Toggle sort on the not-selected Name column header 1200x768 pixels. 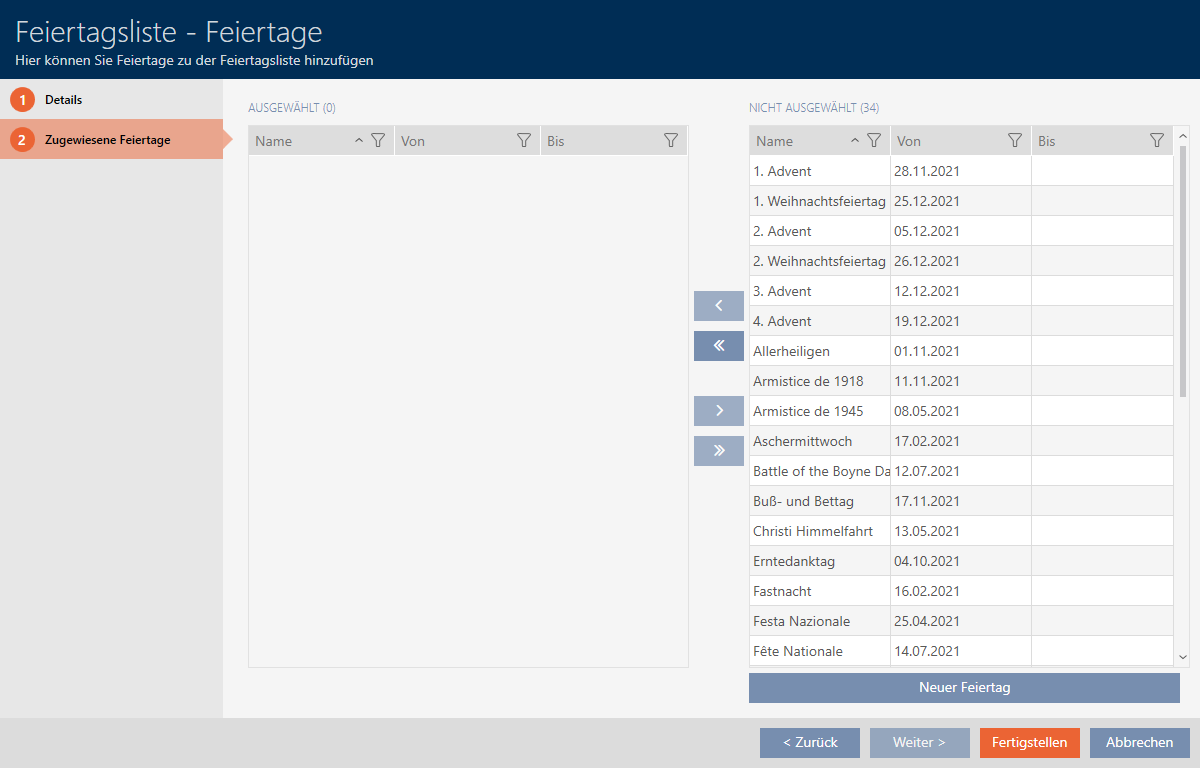(x=800, y=141)
